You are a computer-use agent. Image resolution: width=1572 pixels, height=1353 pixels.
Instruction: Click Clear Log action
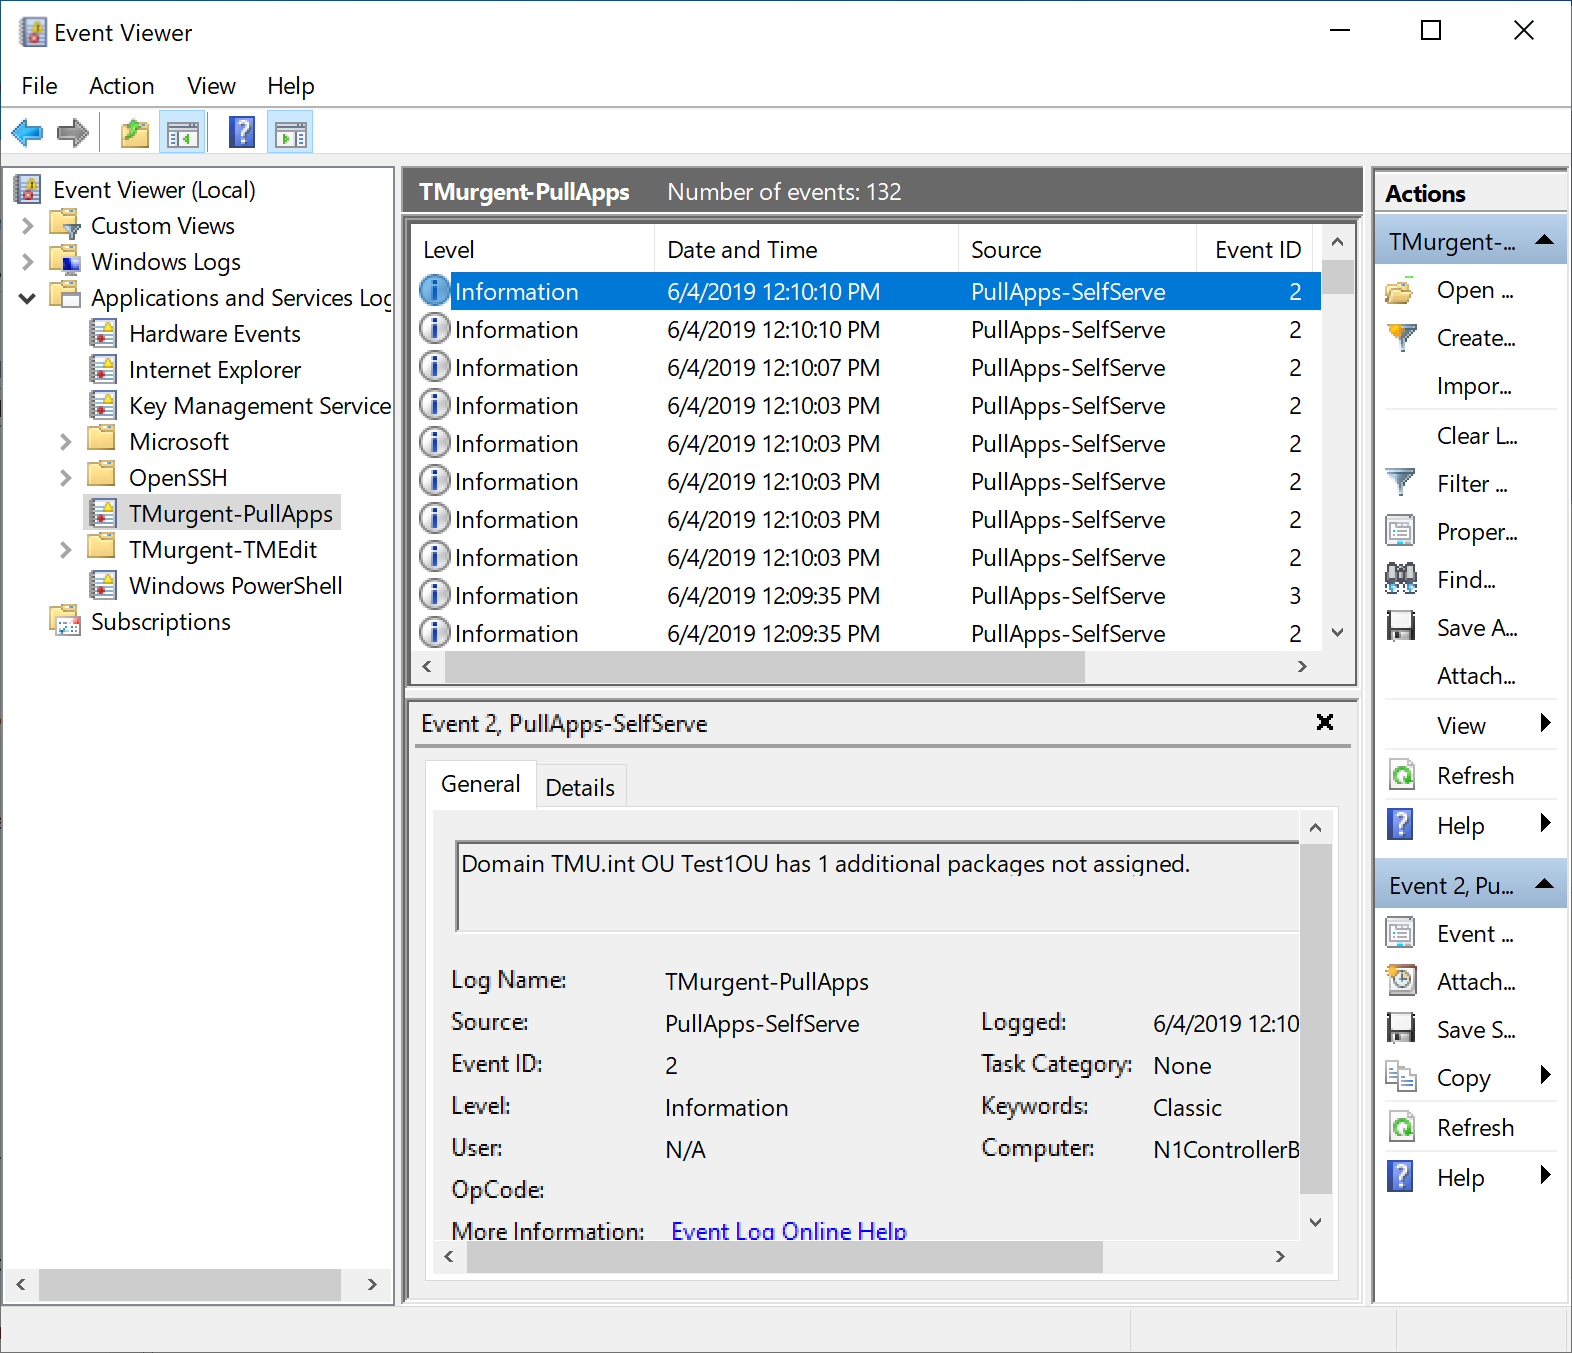1476,436
